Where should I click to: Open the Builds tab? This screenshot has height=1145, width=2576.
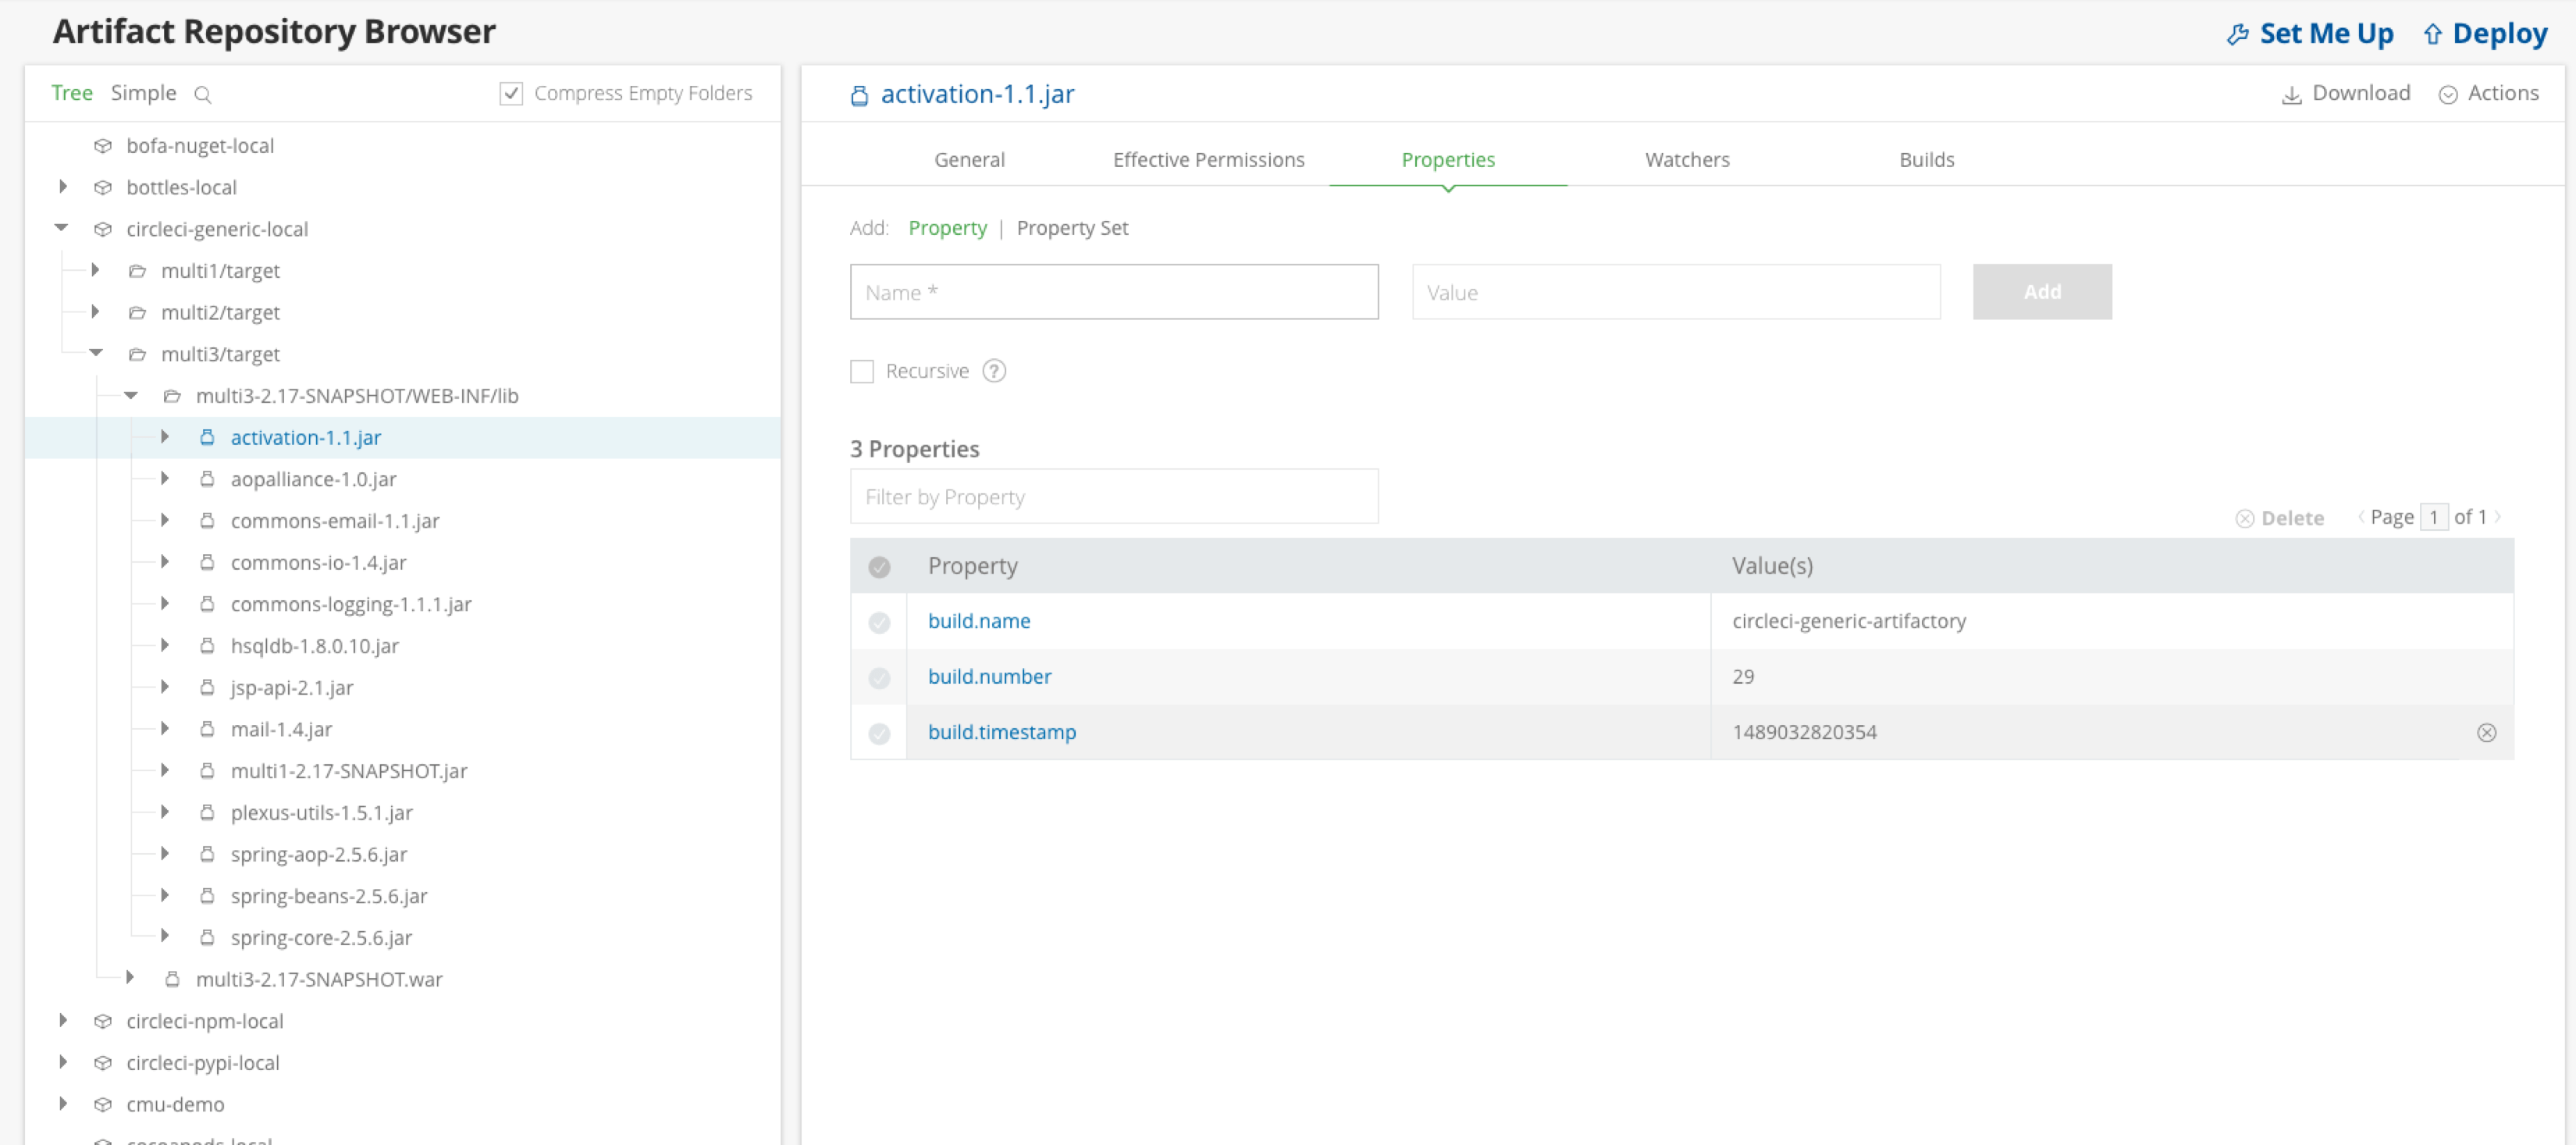tap(1926, 159)
